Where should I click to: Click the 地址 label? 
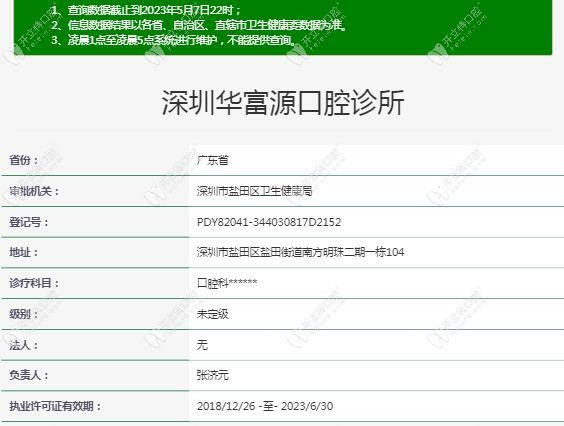point(24,252)
